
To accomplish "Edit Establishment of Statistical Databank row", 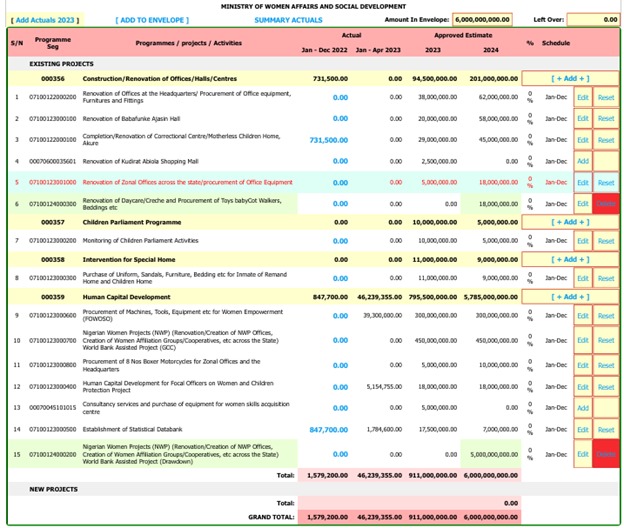I will [583, 430].
